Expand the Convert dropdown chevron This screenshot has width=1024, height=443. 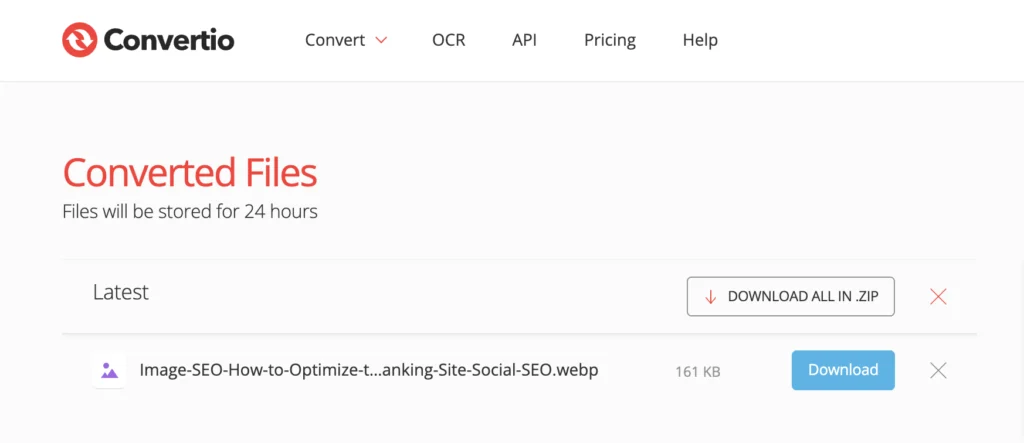coord(381,41)
